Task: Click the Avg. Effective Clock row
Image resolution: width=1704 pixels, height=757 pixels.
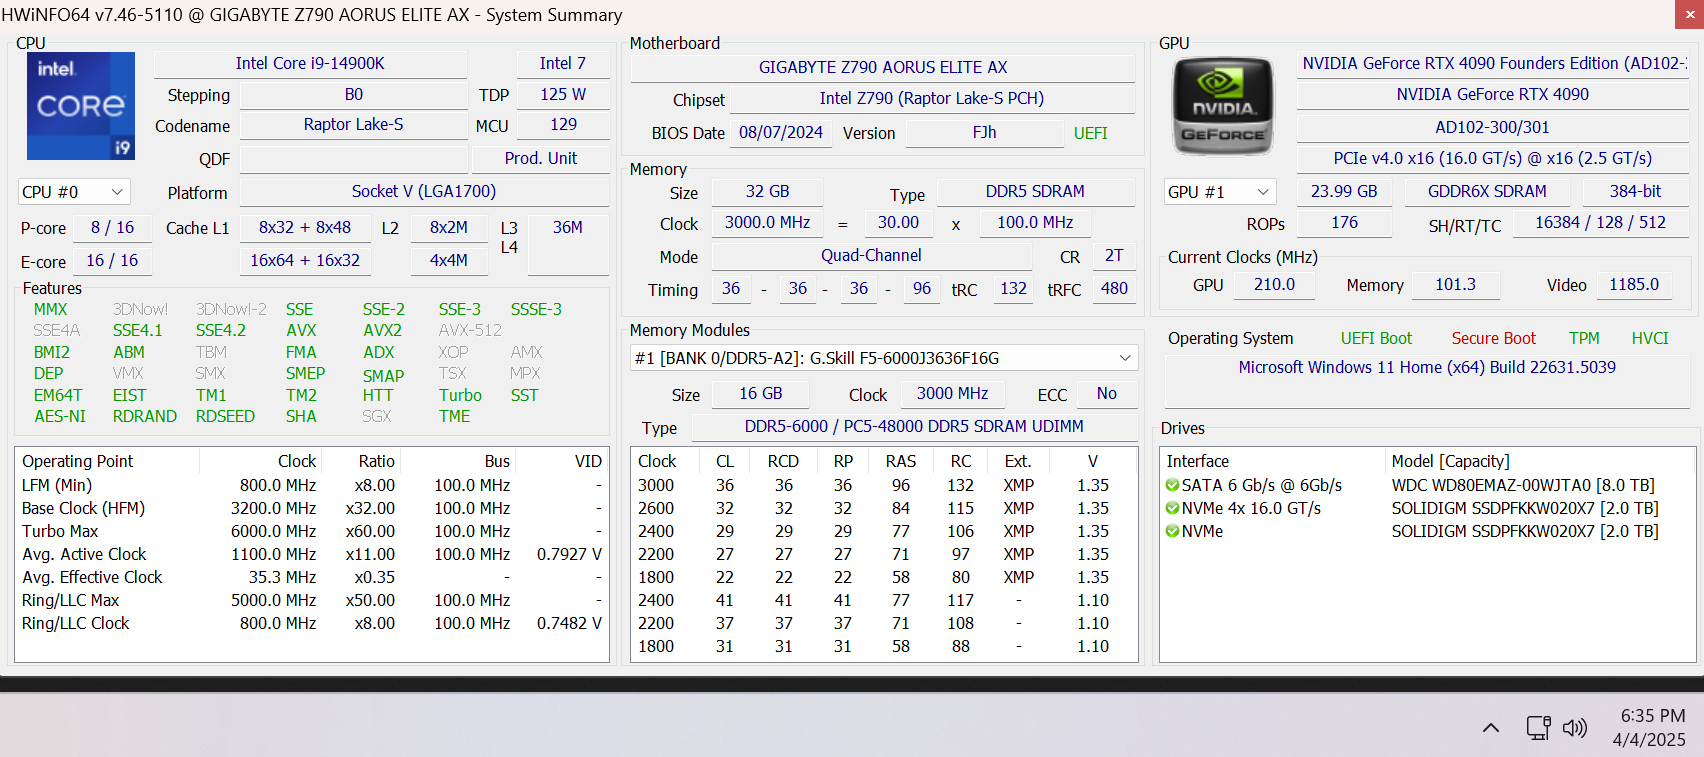Action: (x=312, y=577)
